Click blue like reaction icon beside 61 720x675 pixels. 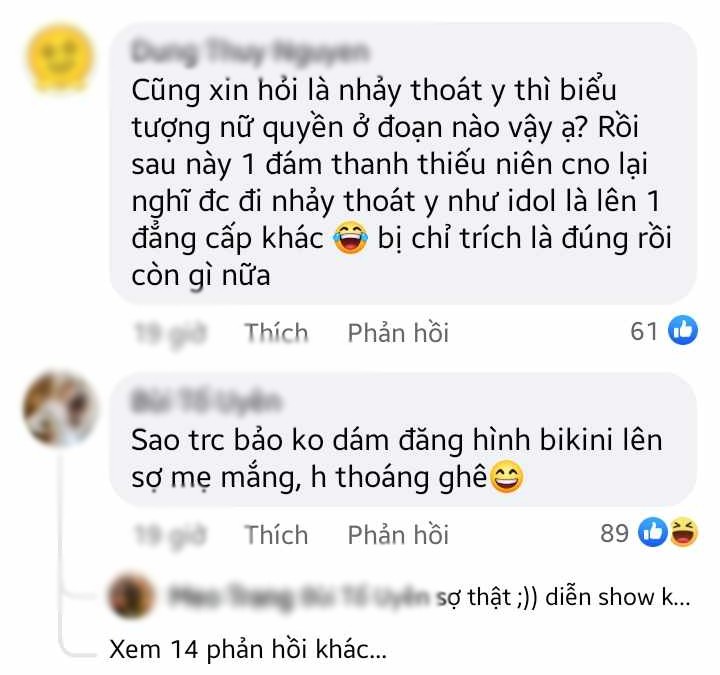[x=682, y=331]
